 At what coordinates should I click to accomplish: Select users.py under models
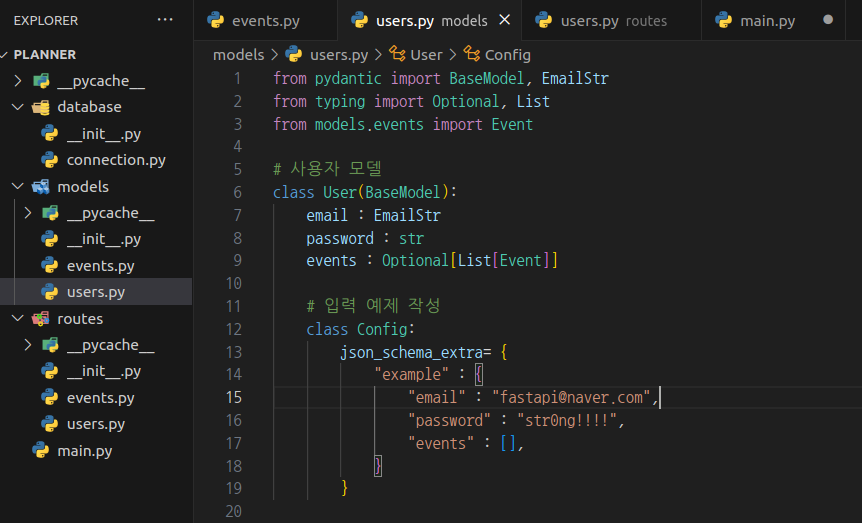coord(96,291)
